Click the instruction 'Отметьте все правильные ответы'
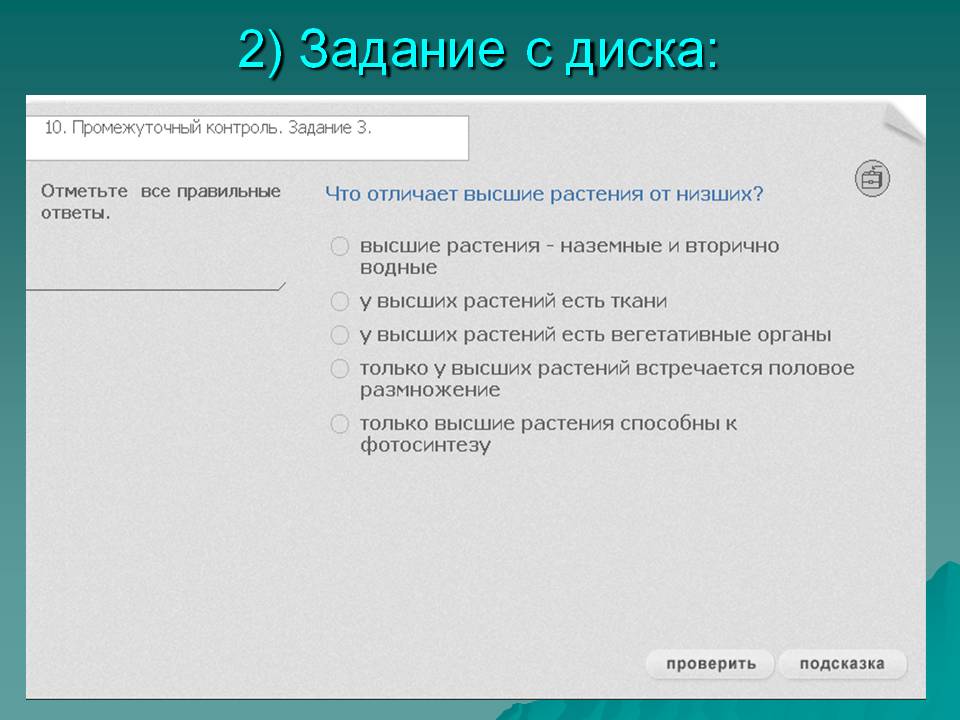Image resolution: width=960 pixels, height=720 pixels. [160, 202]
